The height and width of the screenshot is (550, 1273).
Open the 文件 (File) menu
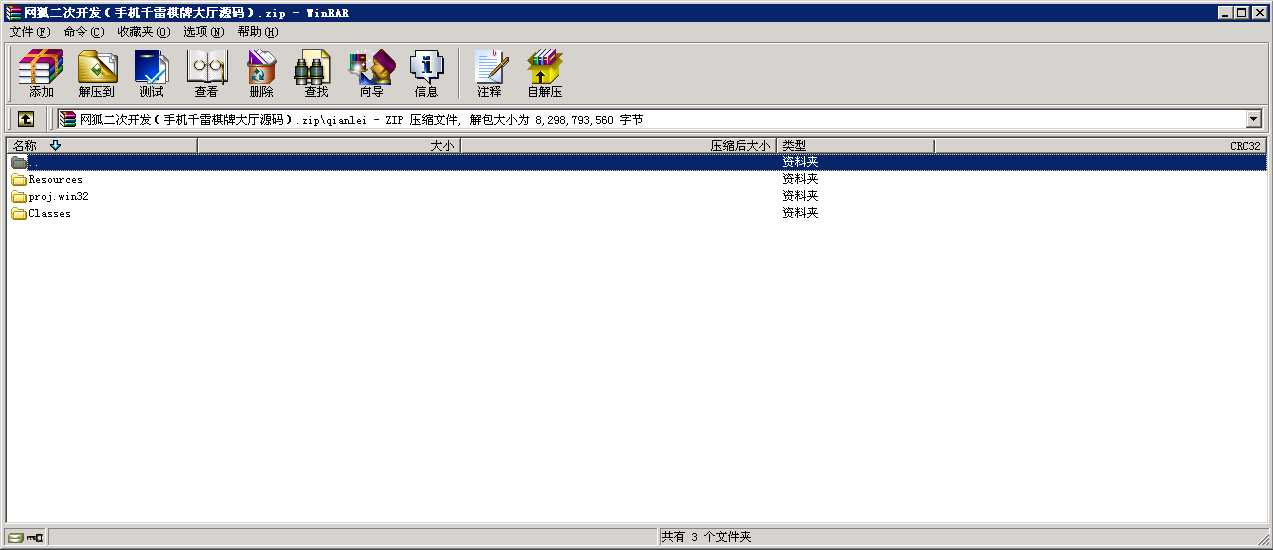[x=29, y=32]
